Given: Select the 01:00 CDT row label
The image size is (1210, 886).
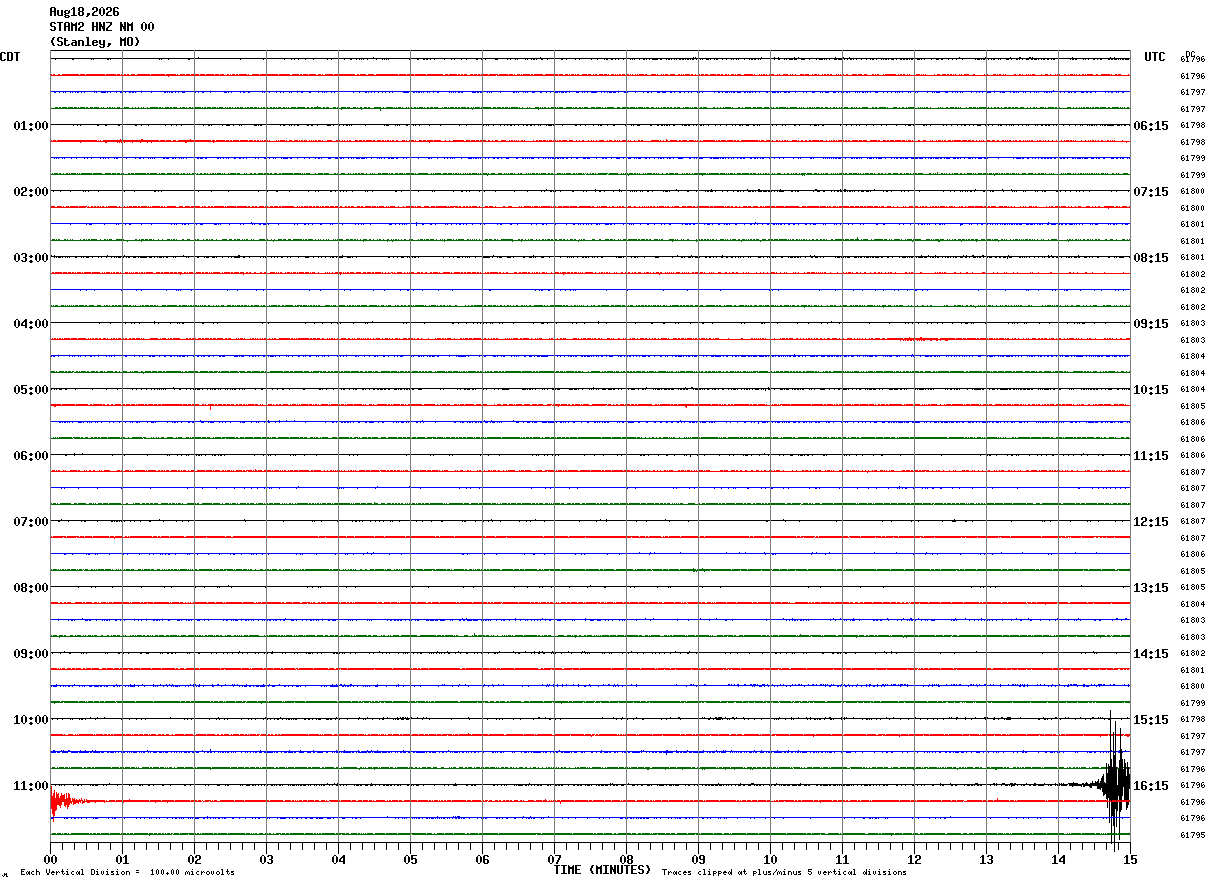Looking at the screenshot, I should (x=31, y=126).
